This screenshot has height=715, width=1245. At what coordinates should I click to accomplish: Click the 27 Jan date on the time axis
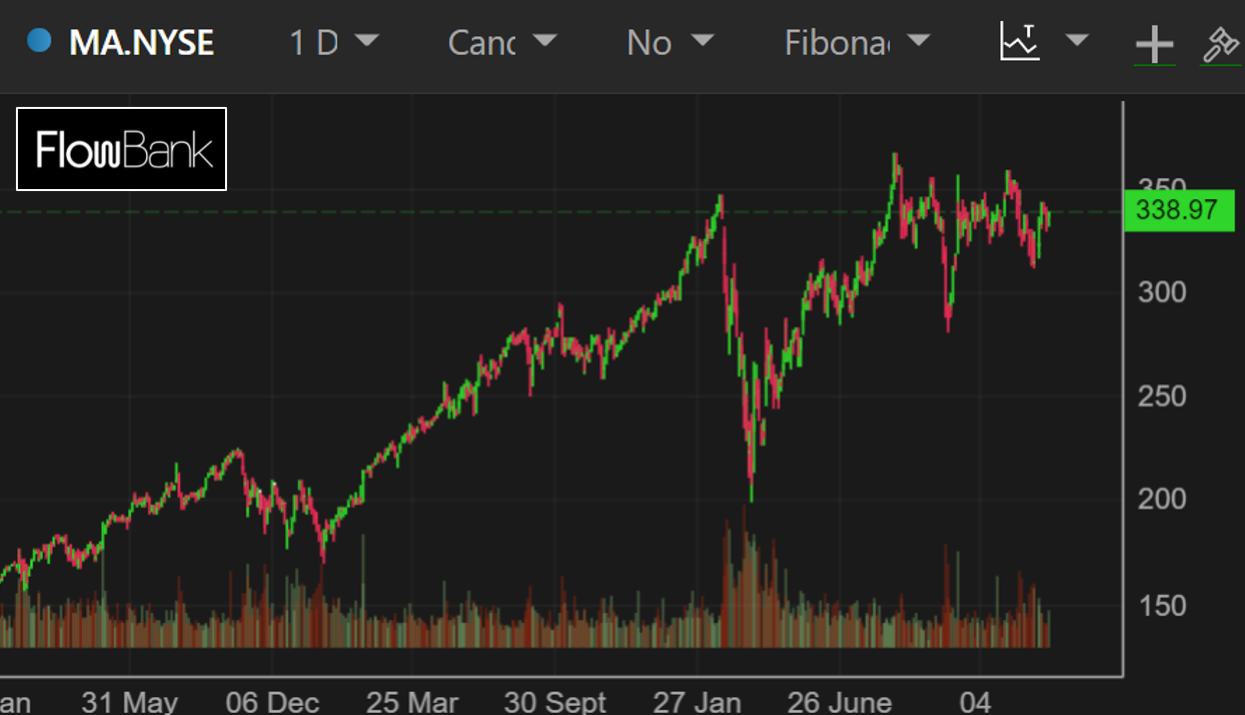click(x=697, y=702)
